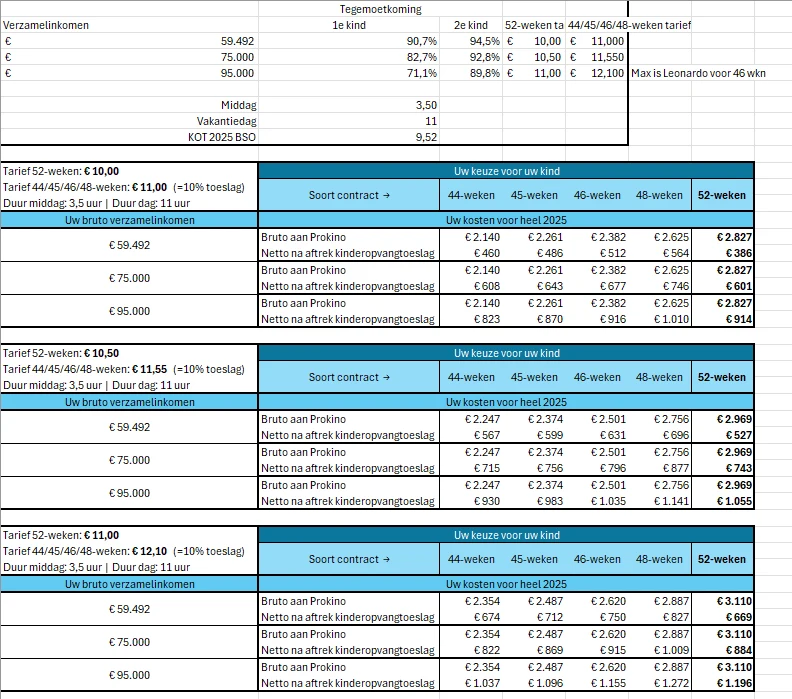Image resolution: width=792 pixels, height=699 pixels.
Task: Click 'Tarief 44/45/46/48-weken: € 12,10' cell
Action: coord(129,551)
